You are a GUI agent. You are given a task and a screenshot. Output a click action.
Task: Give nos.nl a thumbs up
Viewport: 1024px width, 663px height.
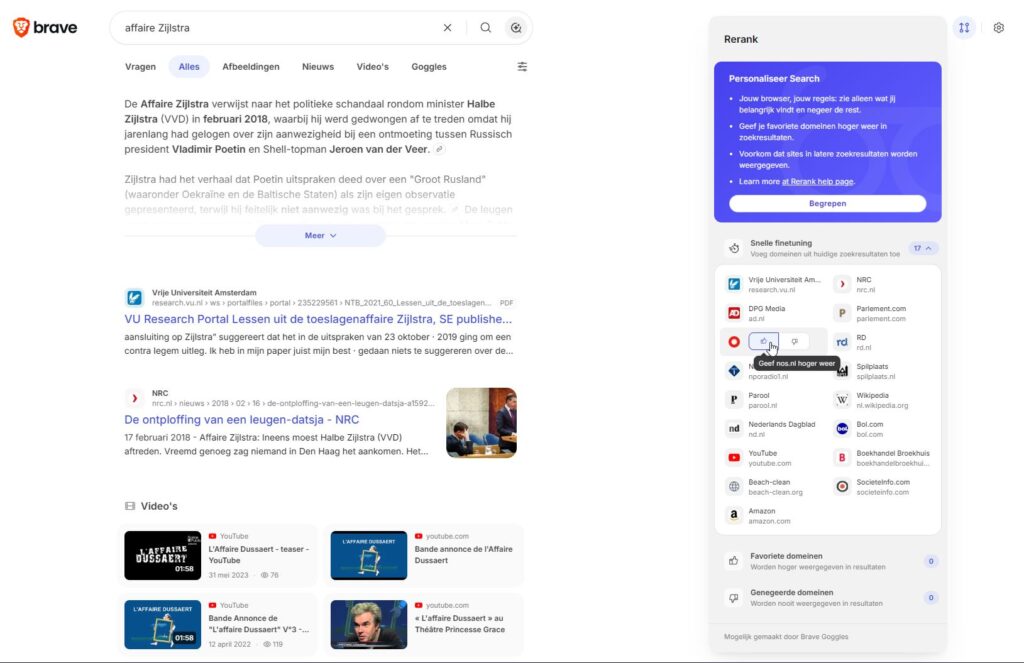tap(763, 341)
